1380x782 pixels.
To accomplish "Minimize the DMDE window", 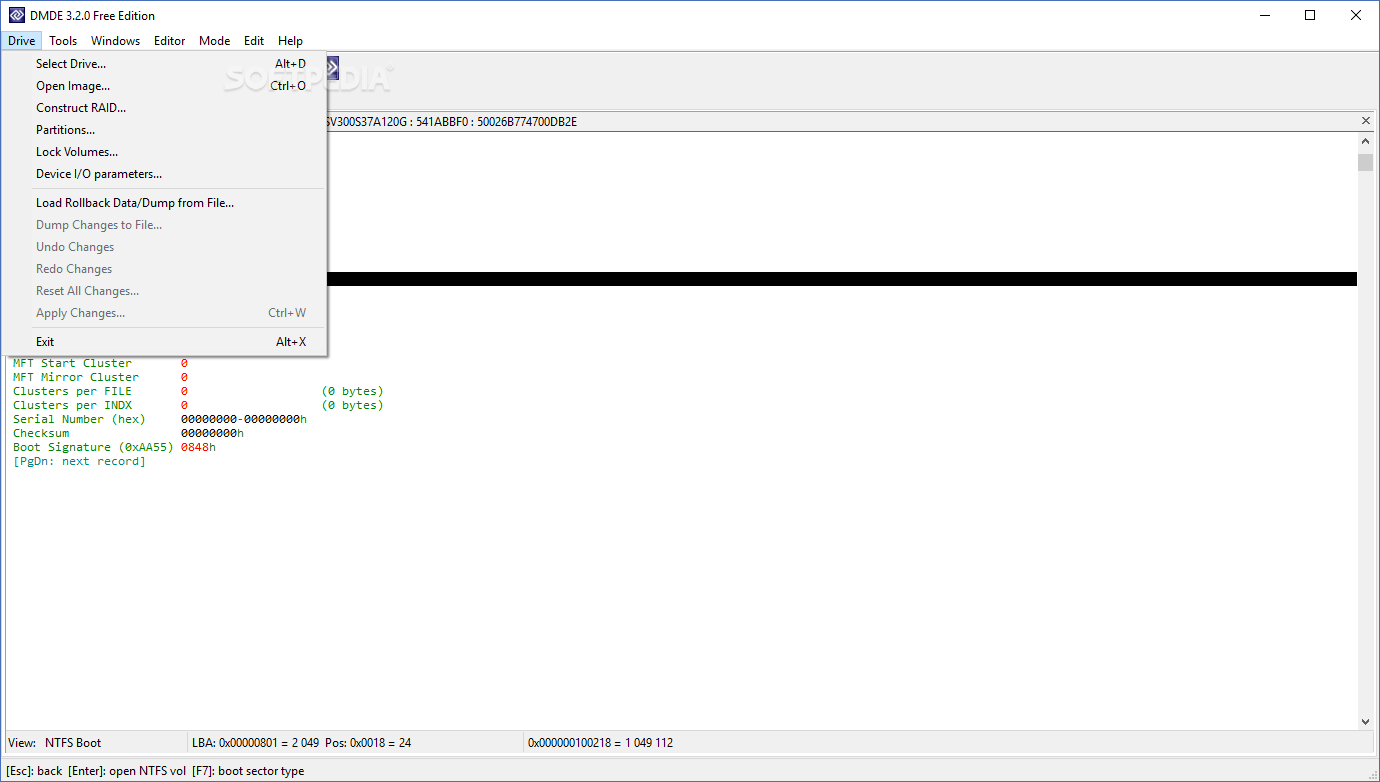I will coord(1264,15).
